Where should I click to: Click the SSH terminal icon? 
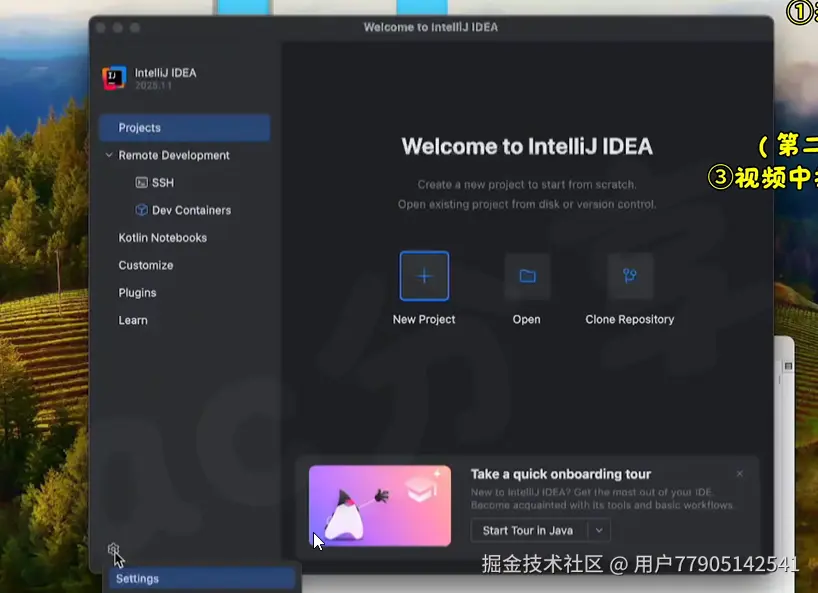pyautogui.click(x=141, y=183)
